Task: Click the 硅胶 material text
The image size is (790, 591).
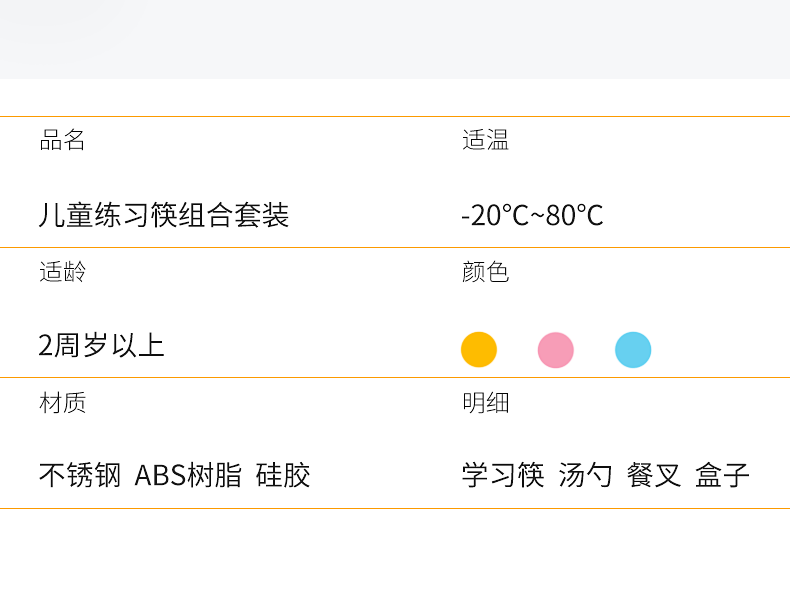Action: [283, 475]
